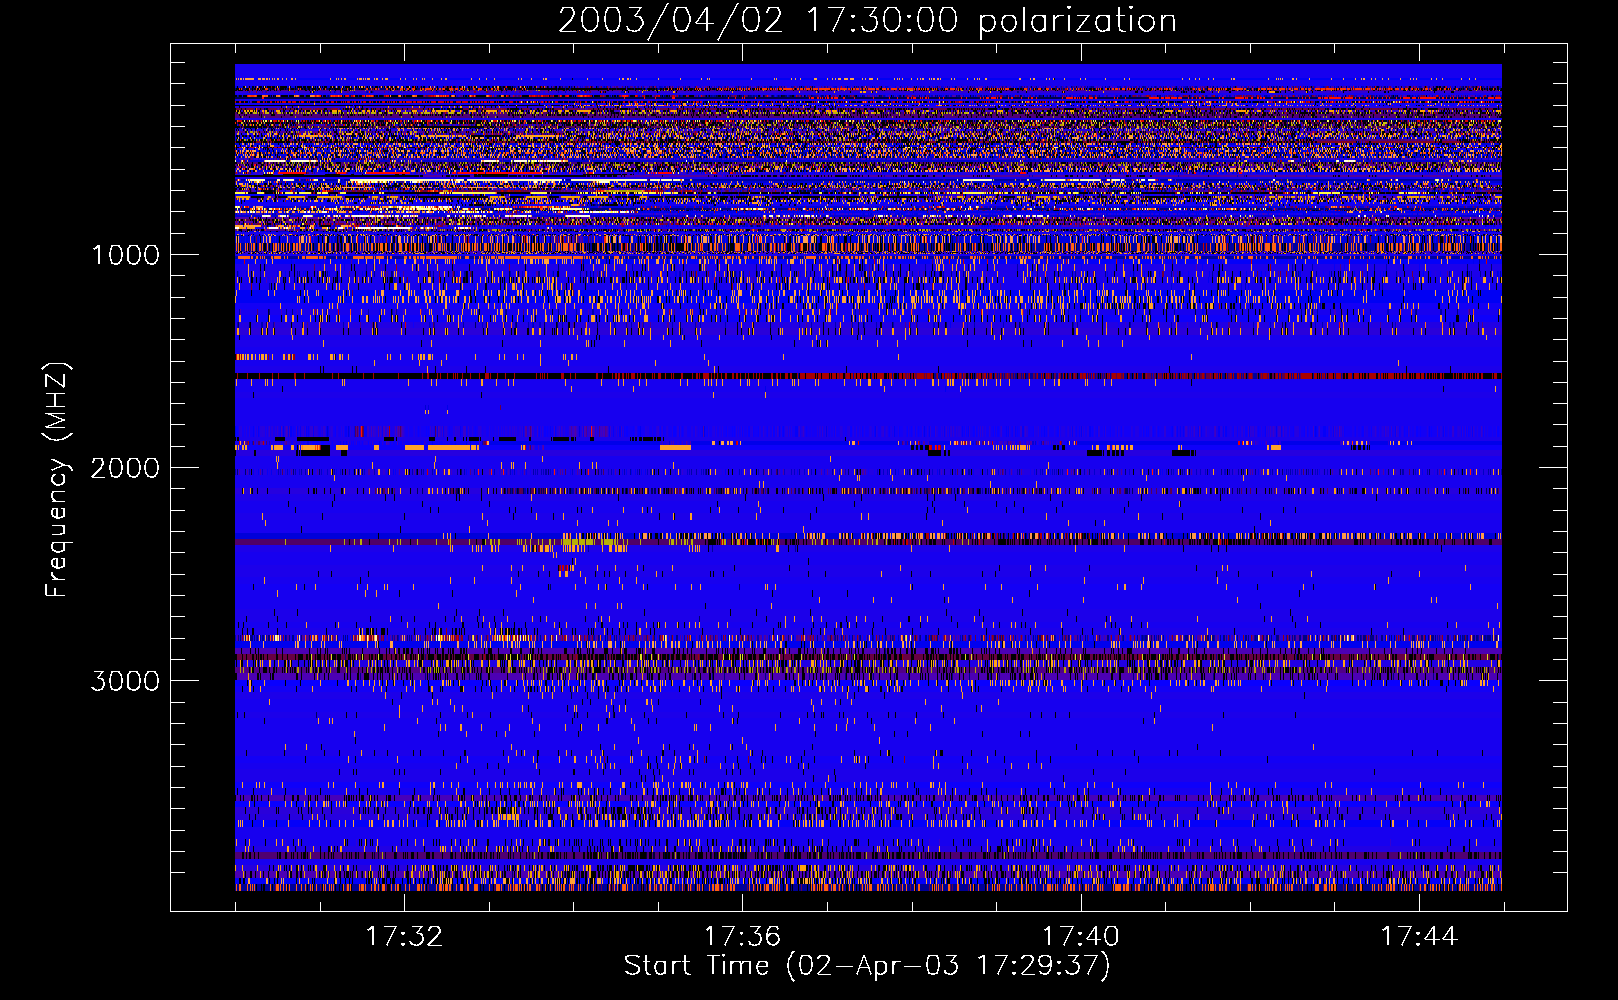Click the solid blue strip at spectrogram top
This screenshot has height=1000, width=1618.
pyautogui.click(x=866, y=70)
